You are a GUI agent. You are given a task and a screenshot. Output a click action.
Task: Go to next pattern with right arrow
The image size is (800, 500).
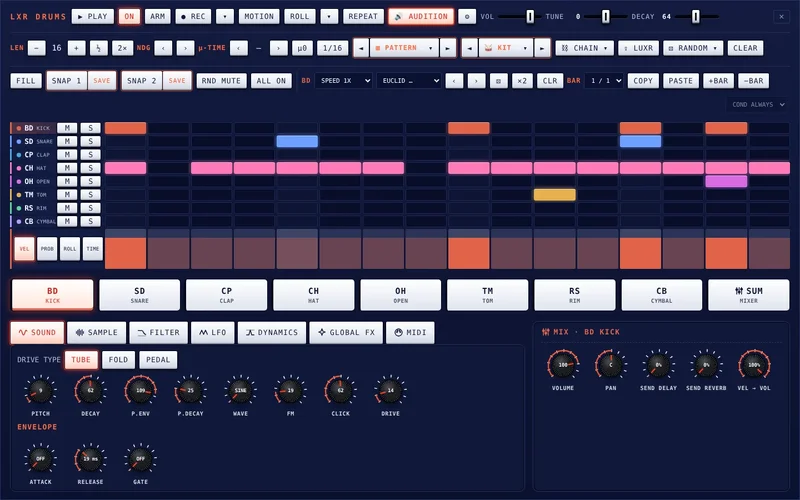[x=447, y=48]
